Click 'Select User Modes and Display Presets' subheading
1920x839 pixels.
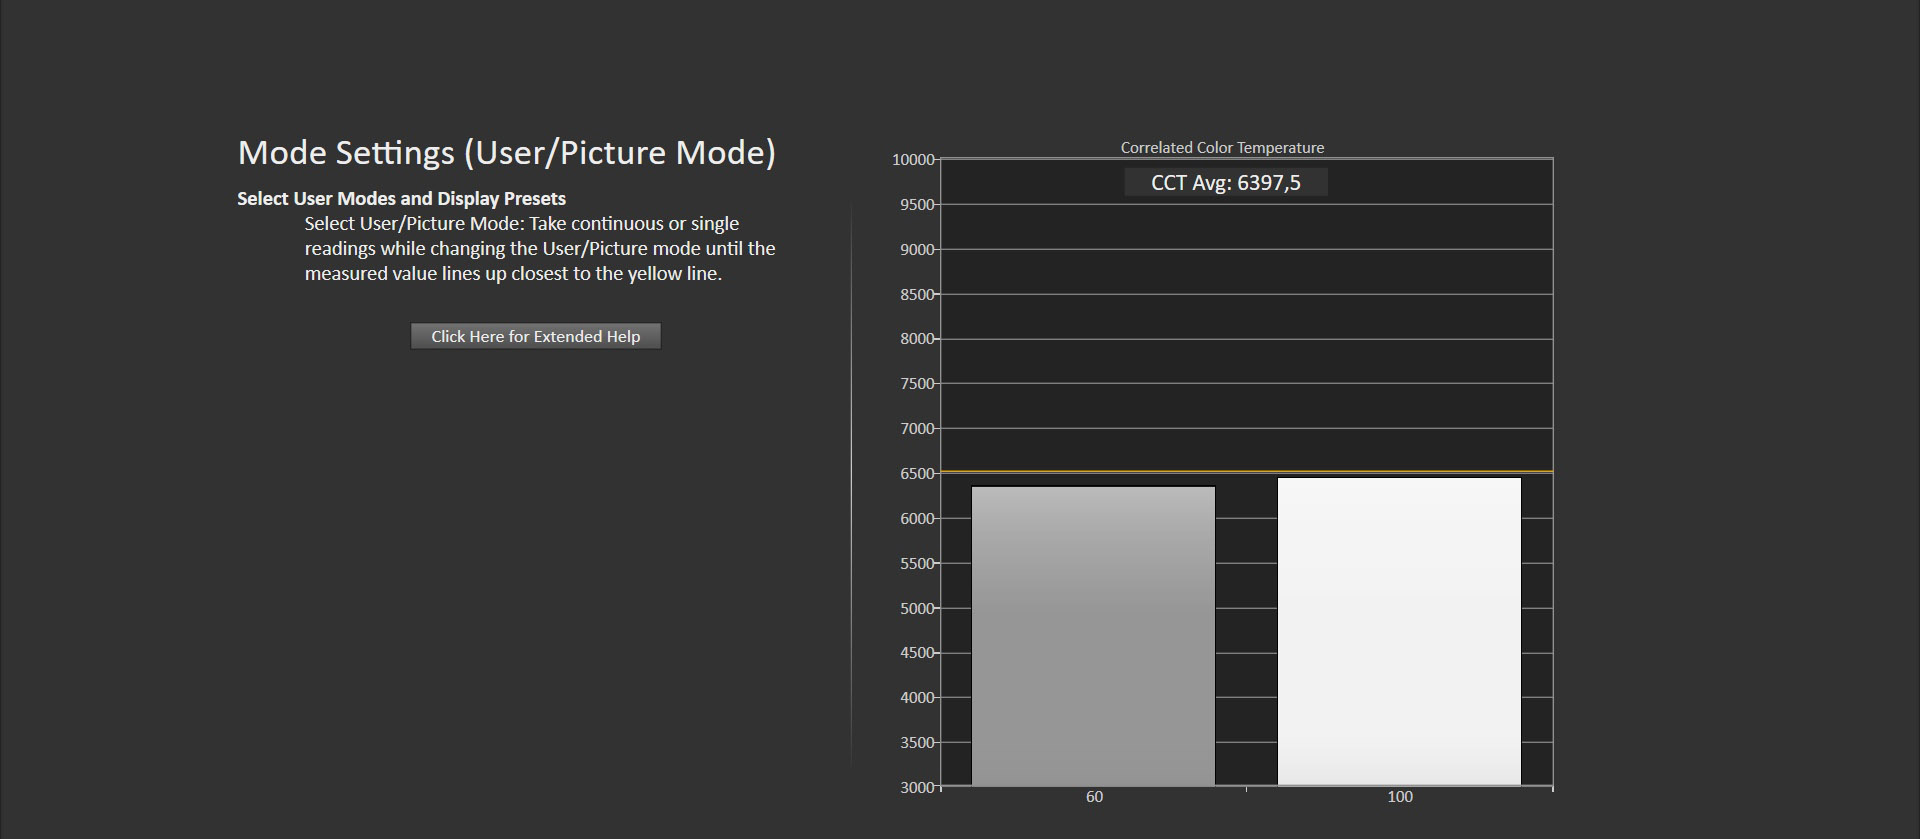pyautogui.click(x=401, y=199)
